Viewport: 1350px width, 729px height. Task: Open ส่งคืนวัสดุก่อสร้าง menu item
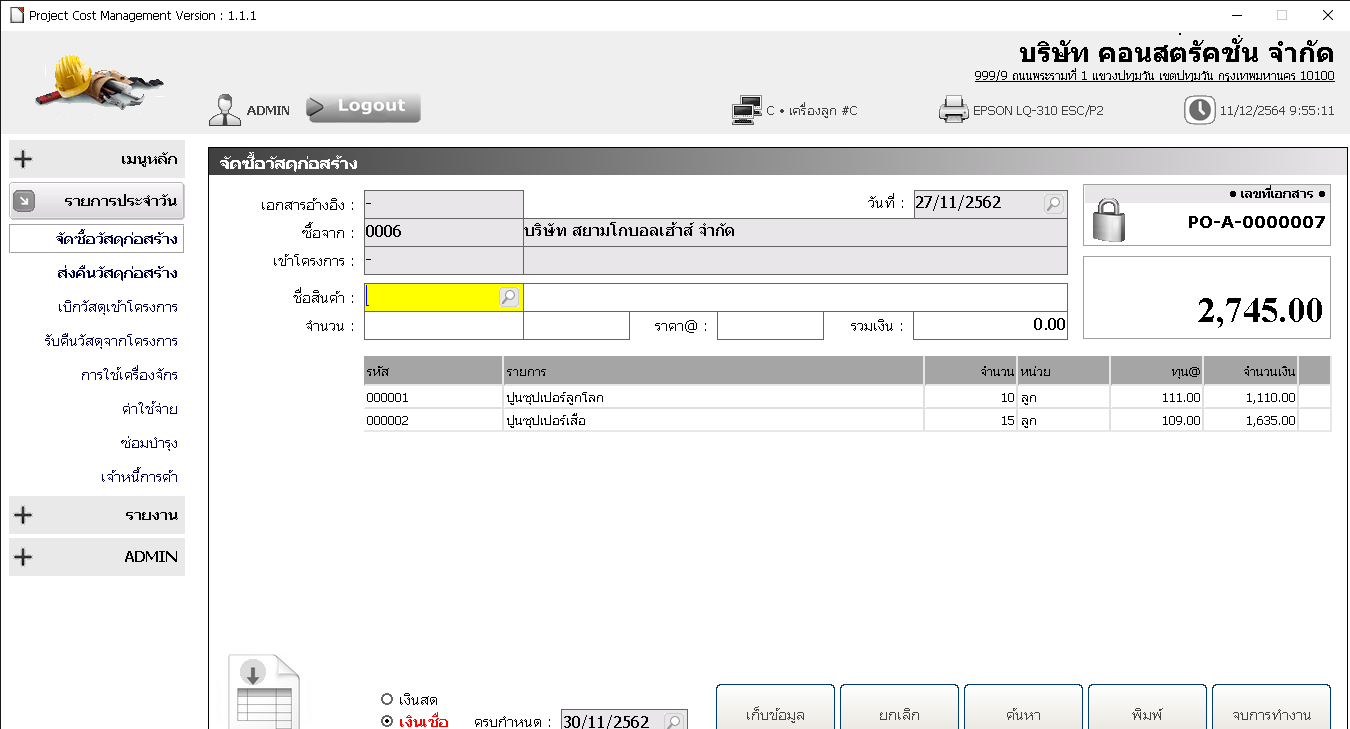pos(117,273)
